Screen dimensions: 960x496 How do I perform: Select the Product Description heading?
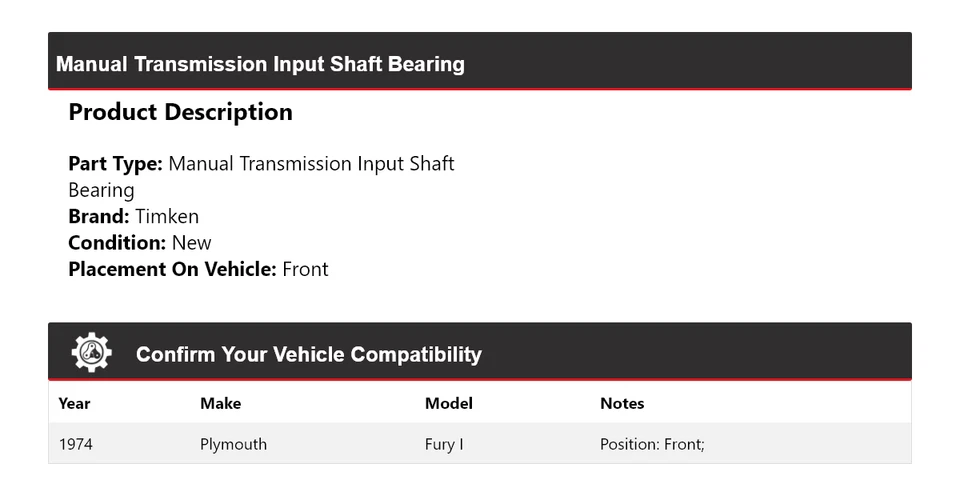[x=180, y=112]
